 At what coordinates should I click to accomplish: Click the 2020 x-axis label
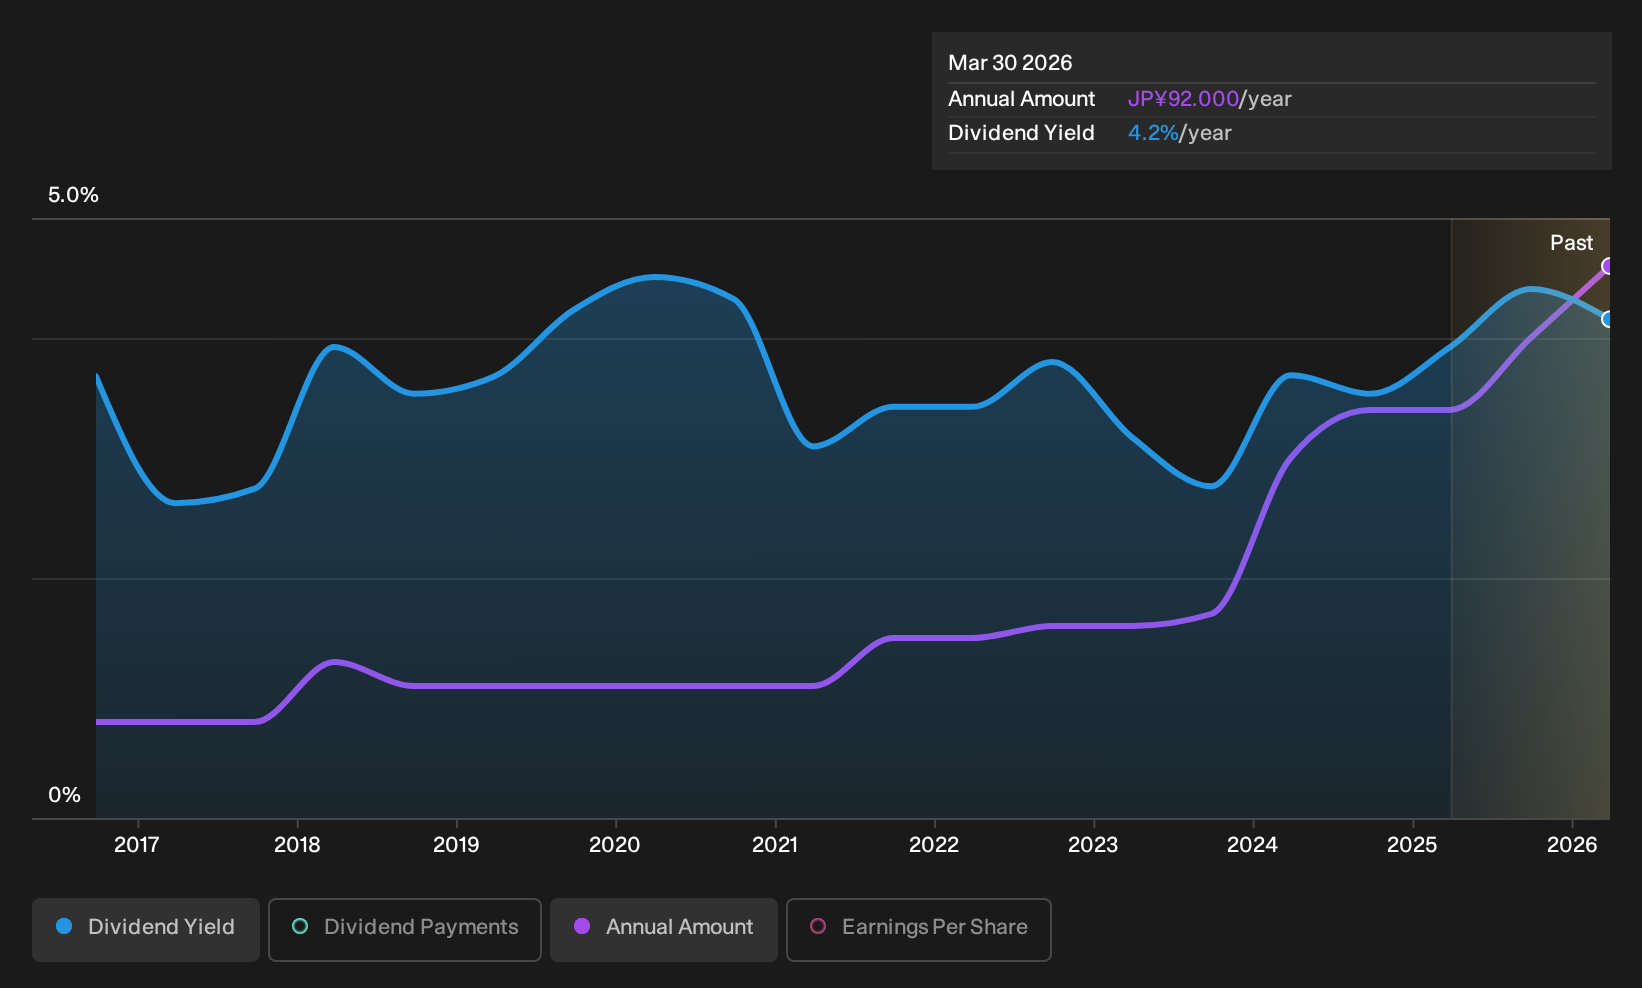tap(615, 845)
